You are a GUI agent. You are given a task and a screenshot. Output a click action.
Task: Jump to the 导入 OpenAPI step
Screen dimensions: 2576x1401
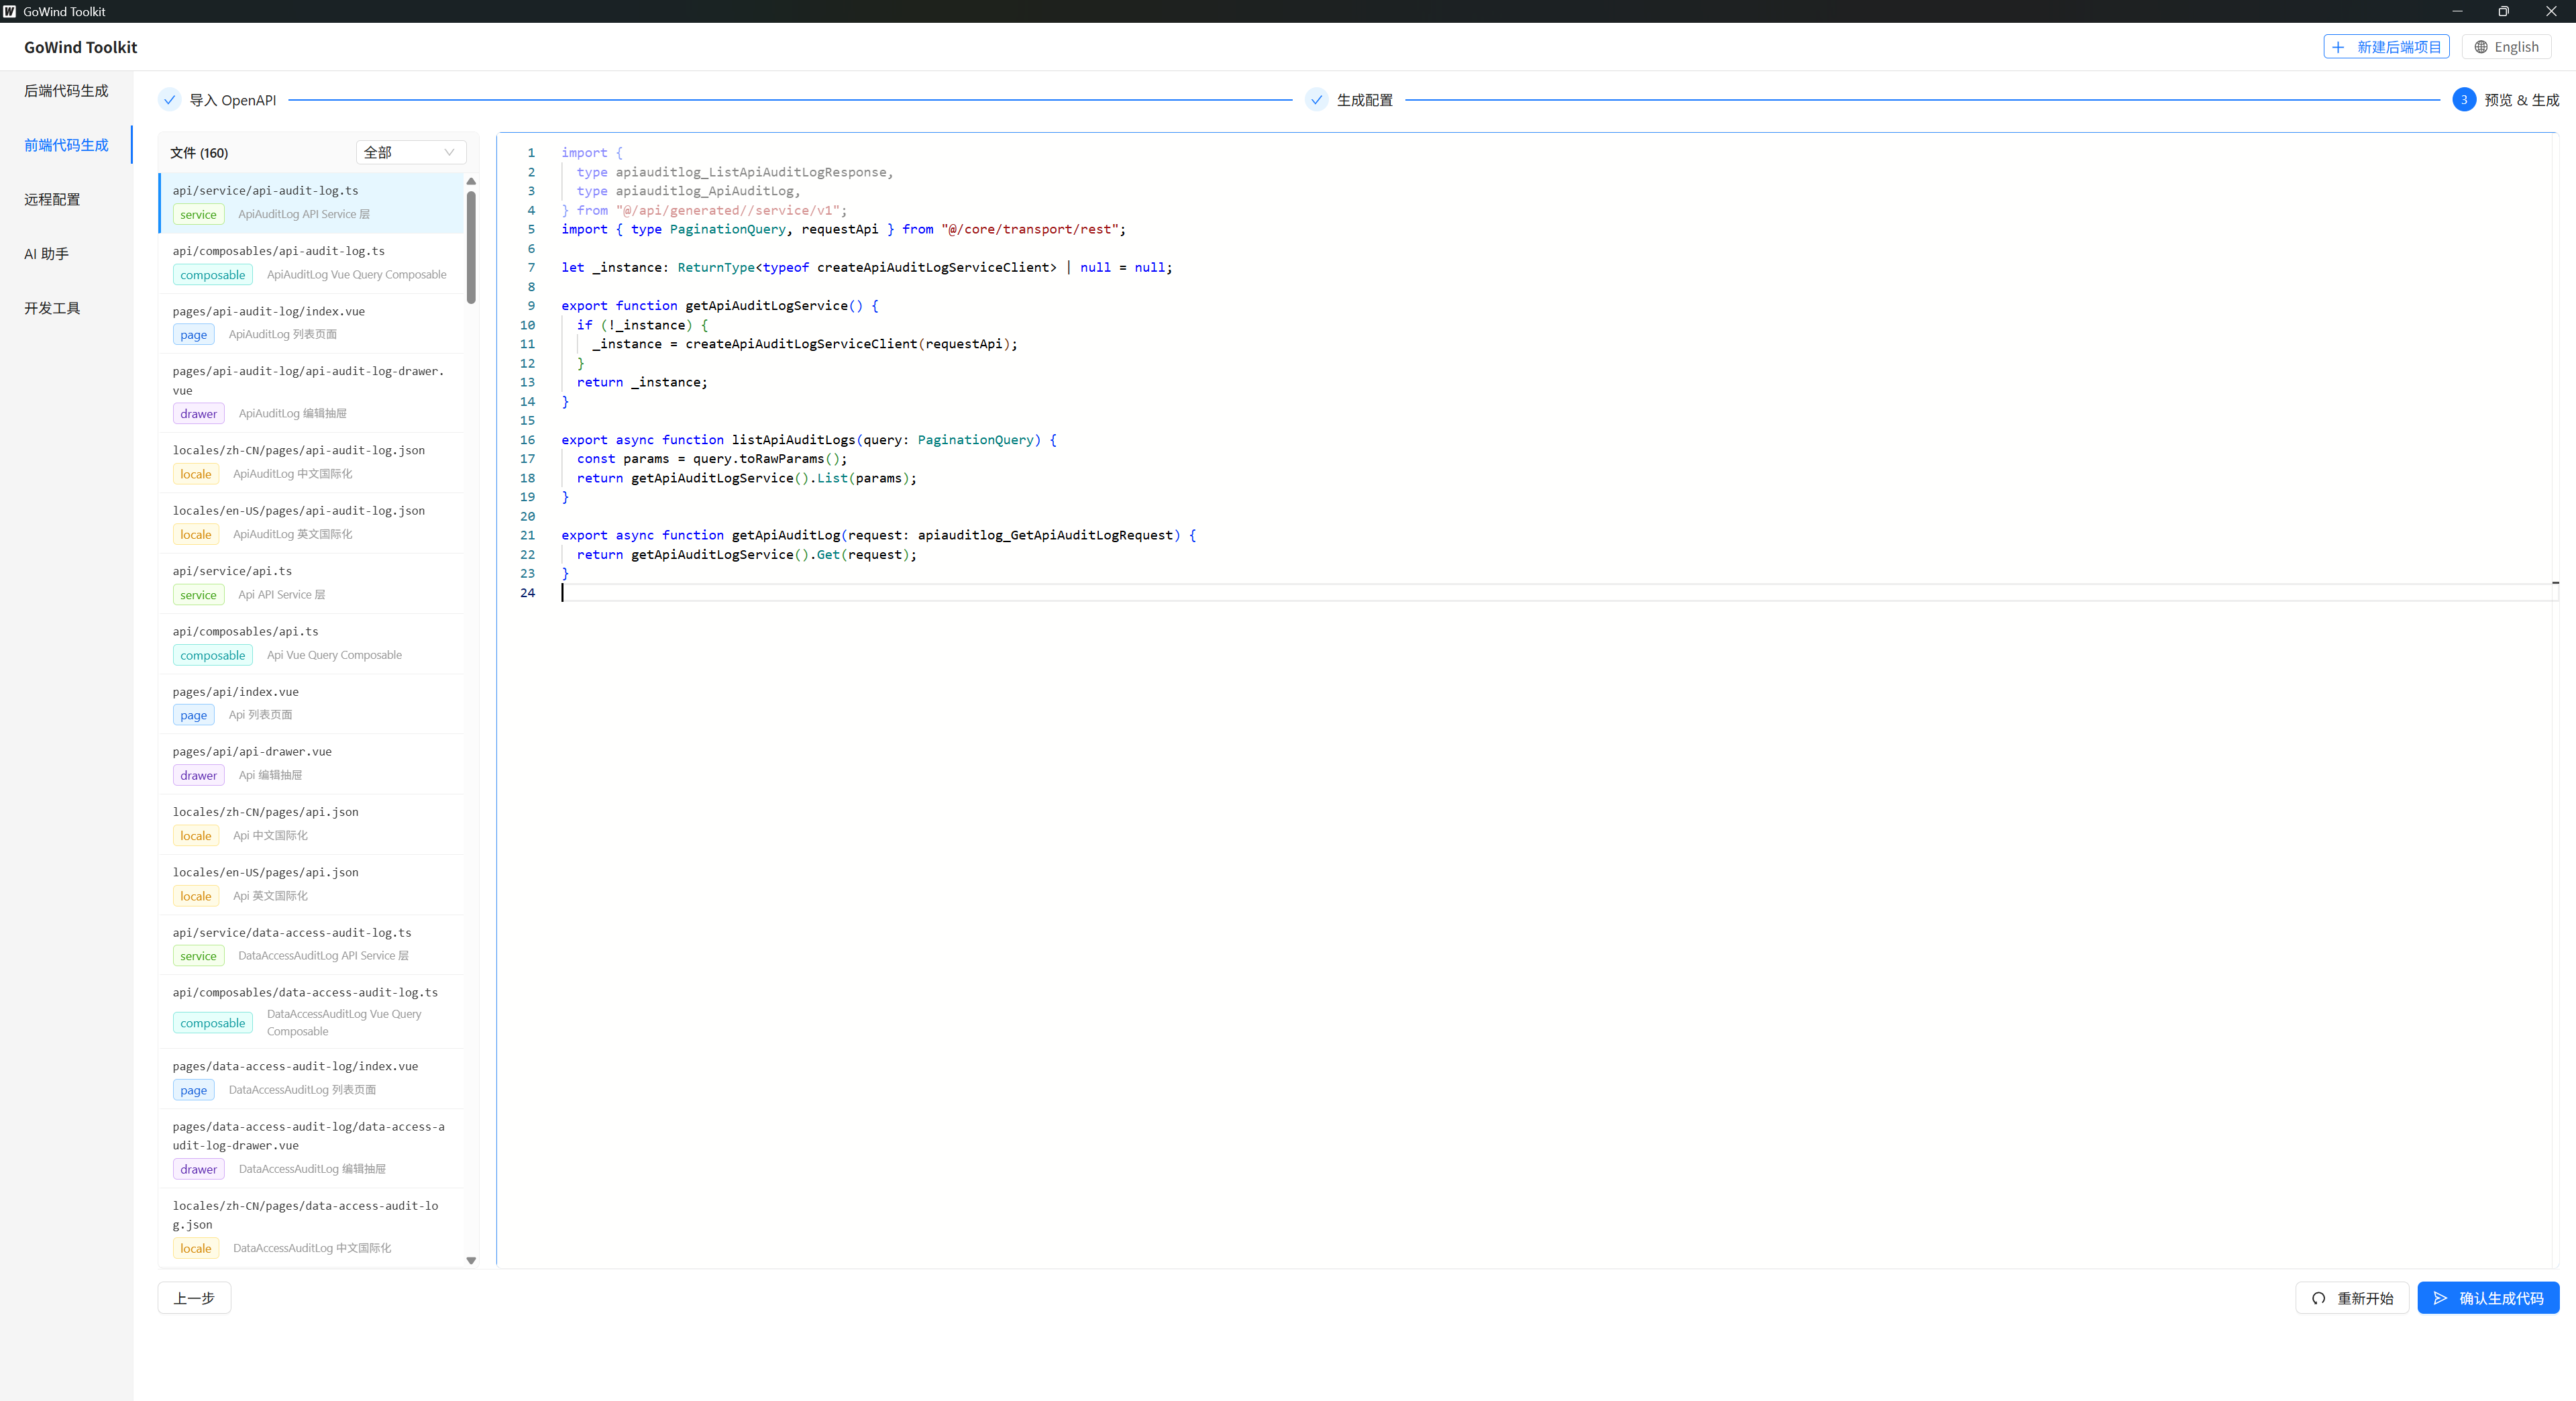[232, 100]
